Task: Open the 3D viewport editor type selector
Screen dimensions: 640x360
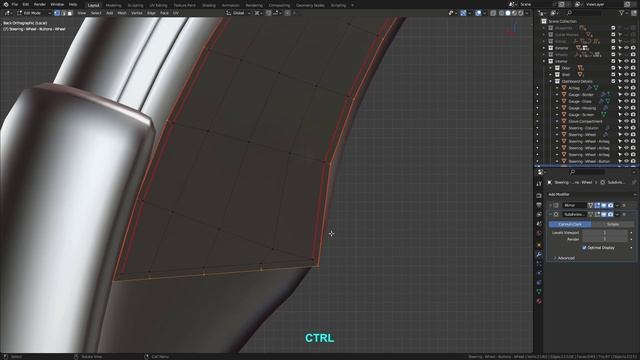Action: [8, 13]
